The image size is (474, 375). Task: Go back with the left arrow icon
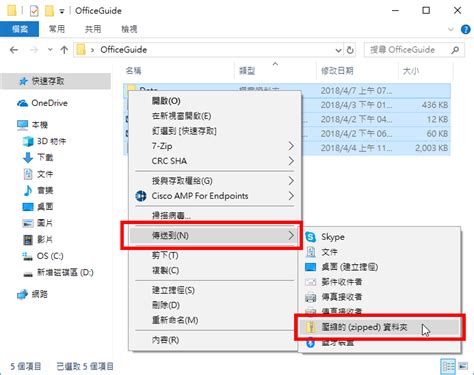tap(14, 50)
